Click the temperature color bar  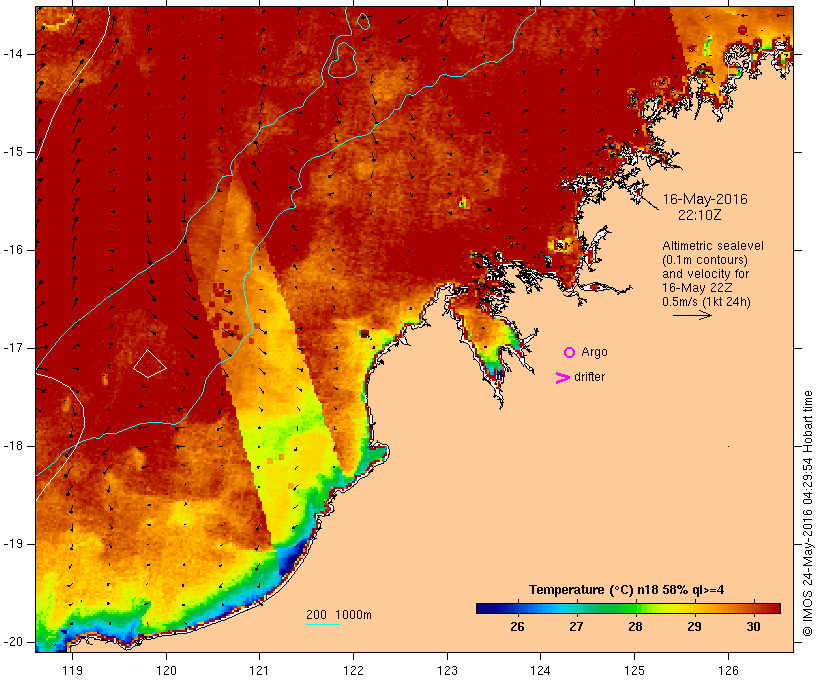pos(628,608)
